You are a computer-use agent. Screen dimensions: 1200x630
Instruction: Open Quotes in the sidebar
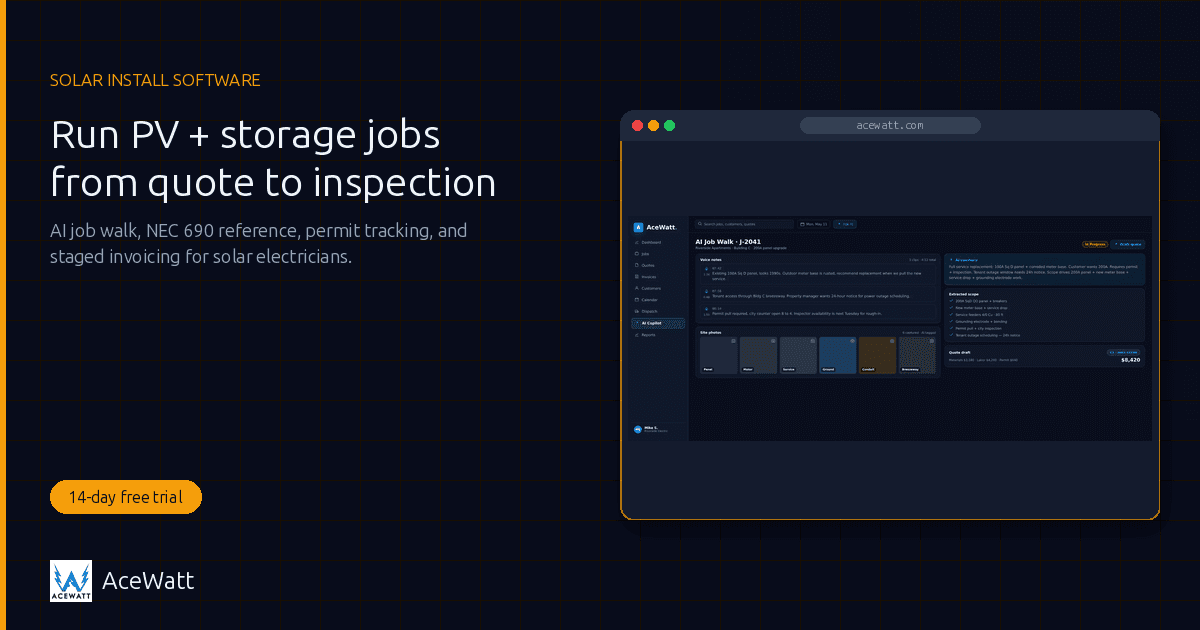coord(660,265)
